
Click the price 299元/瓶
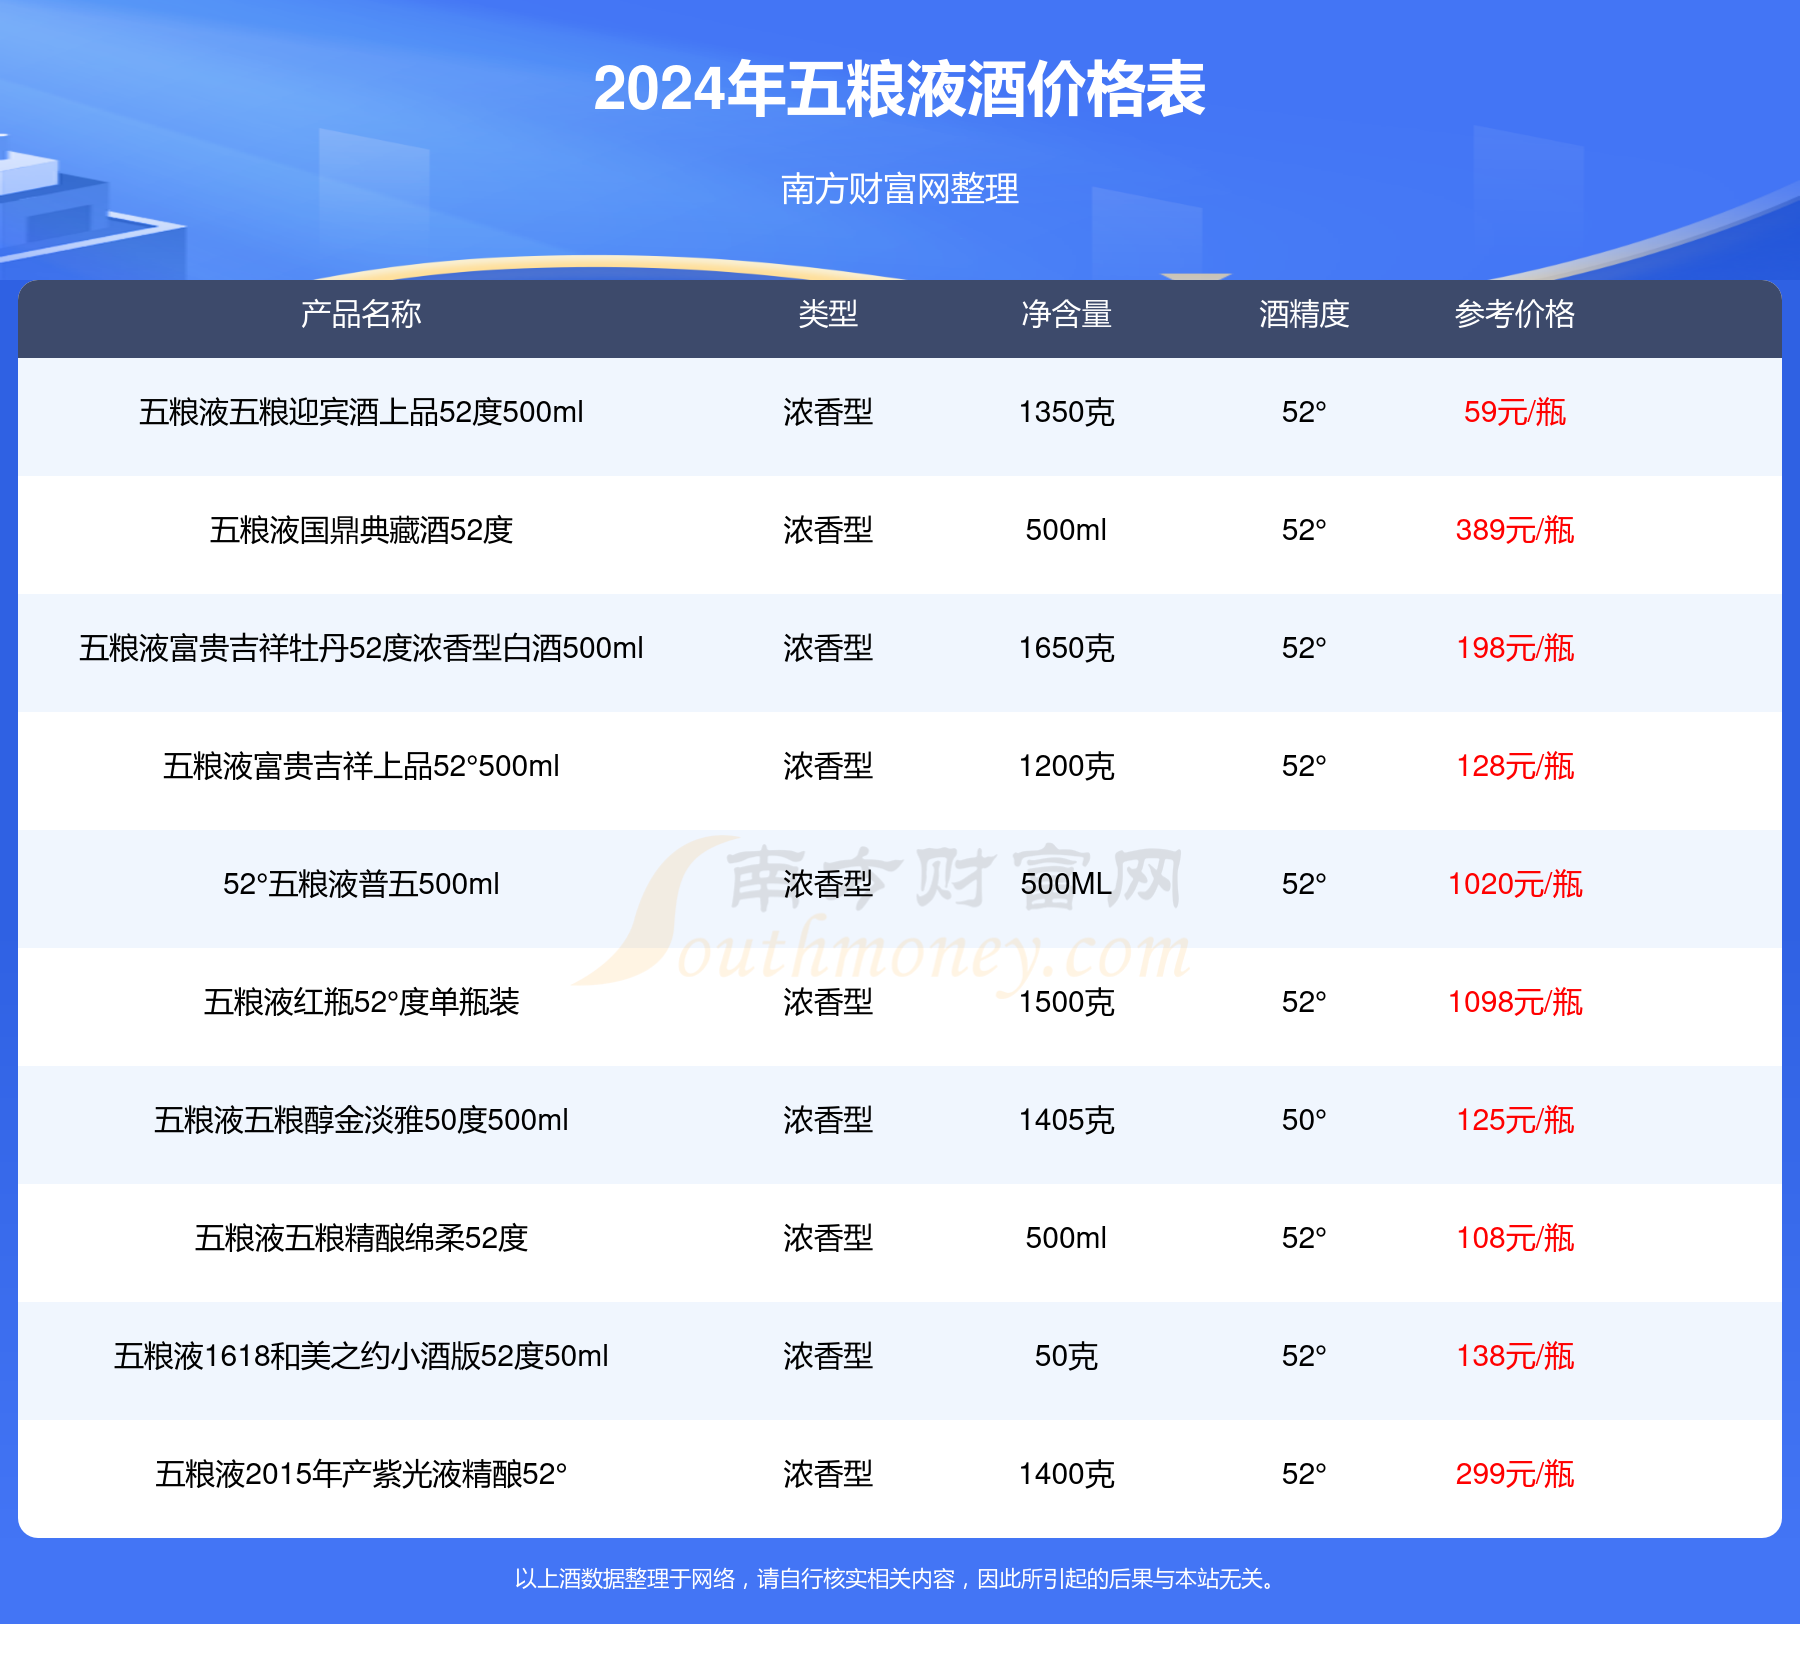pyautogui.click(x=1515, y=1474)
